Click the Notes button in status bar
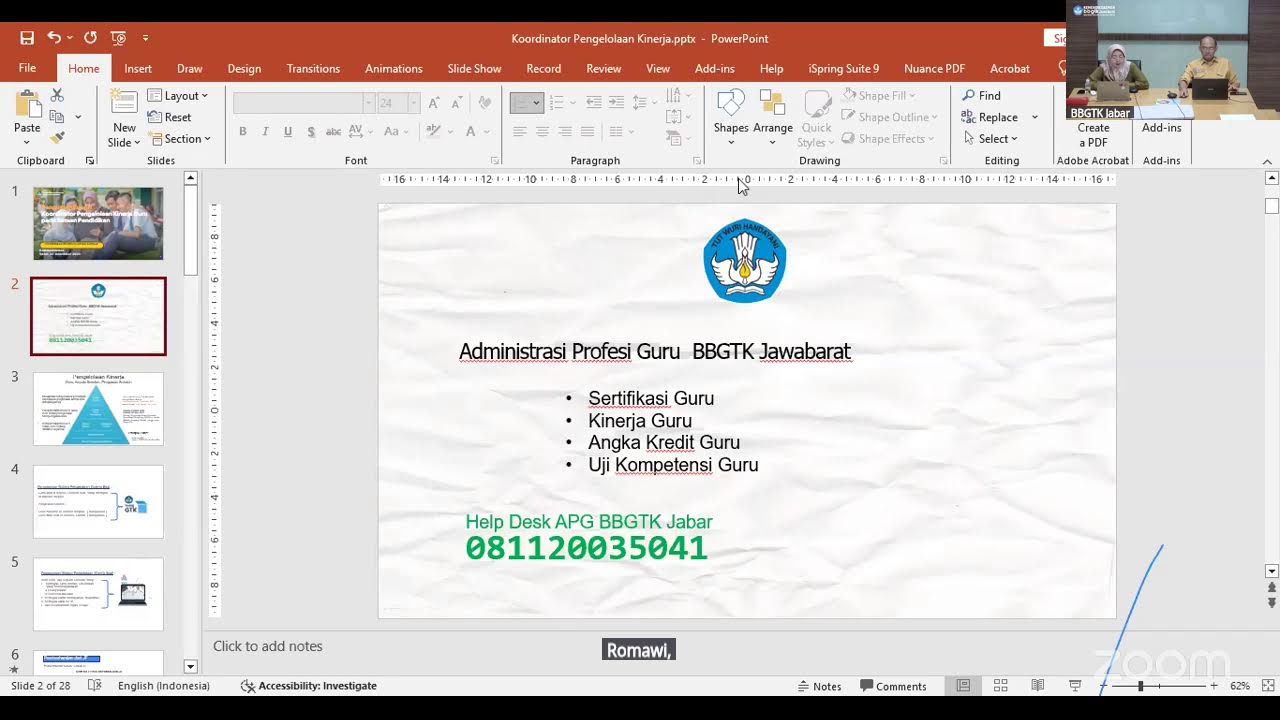 [819, 686]
